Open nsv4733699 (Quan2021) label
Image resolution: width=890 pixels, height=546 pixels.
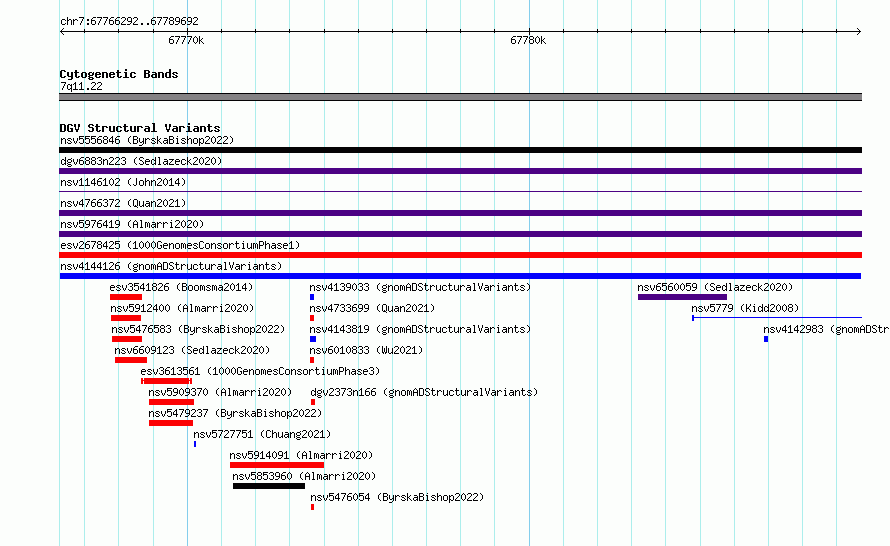coord(372,308)
